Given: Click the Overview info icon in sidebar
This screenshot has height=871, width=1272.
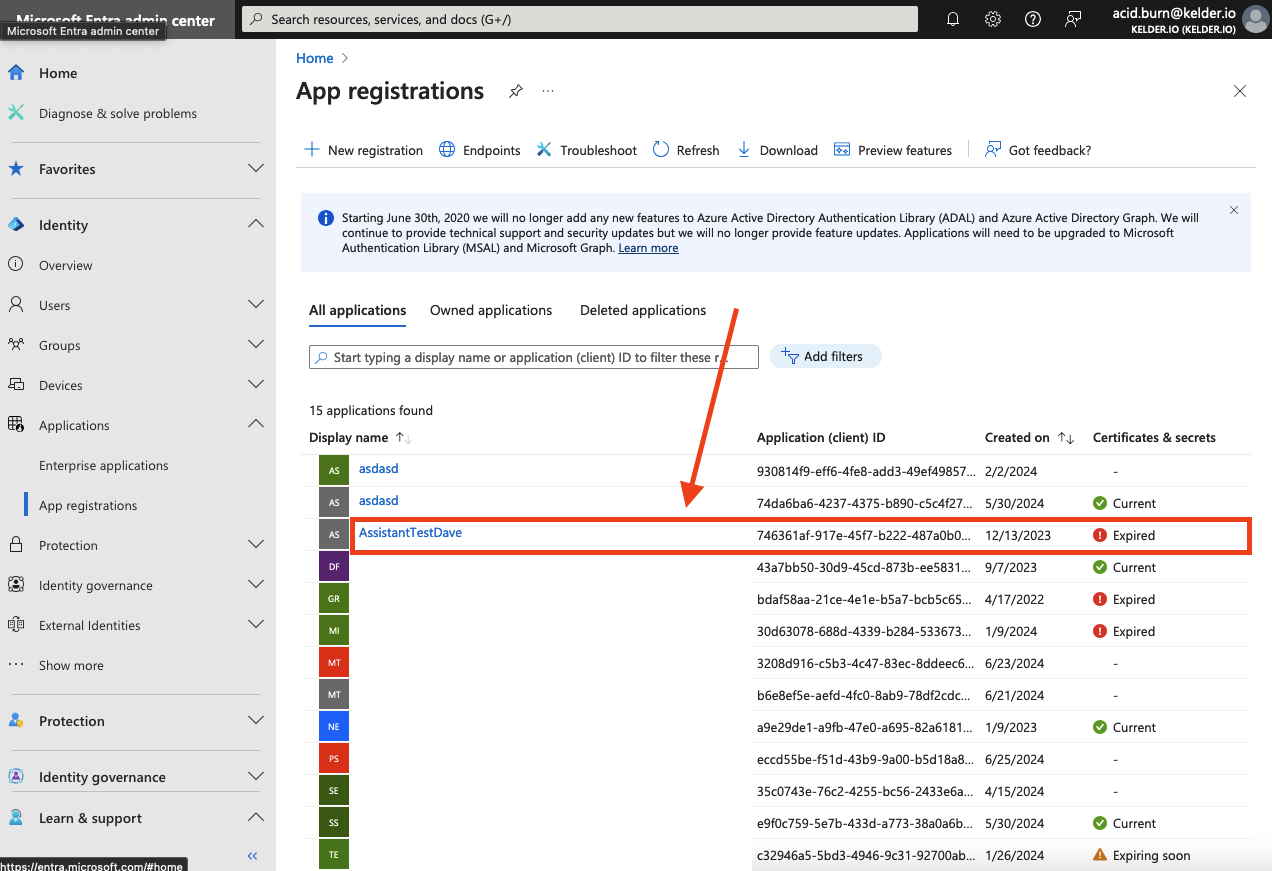Looking at the screenshot, I should [16, 265].
